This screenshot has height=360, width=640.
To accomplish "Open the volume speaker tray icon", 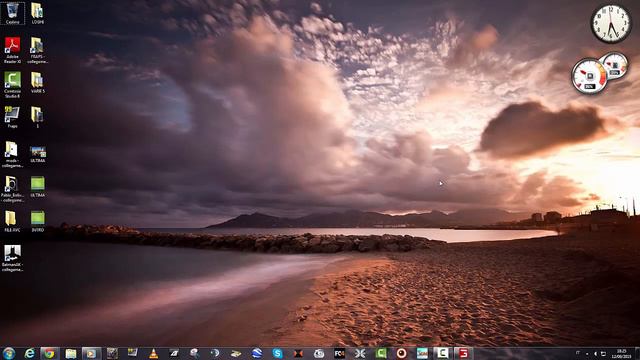I will [595, 354].
